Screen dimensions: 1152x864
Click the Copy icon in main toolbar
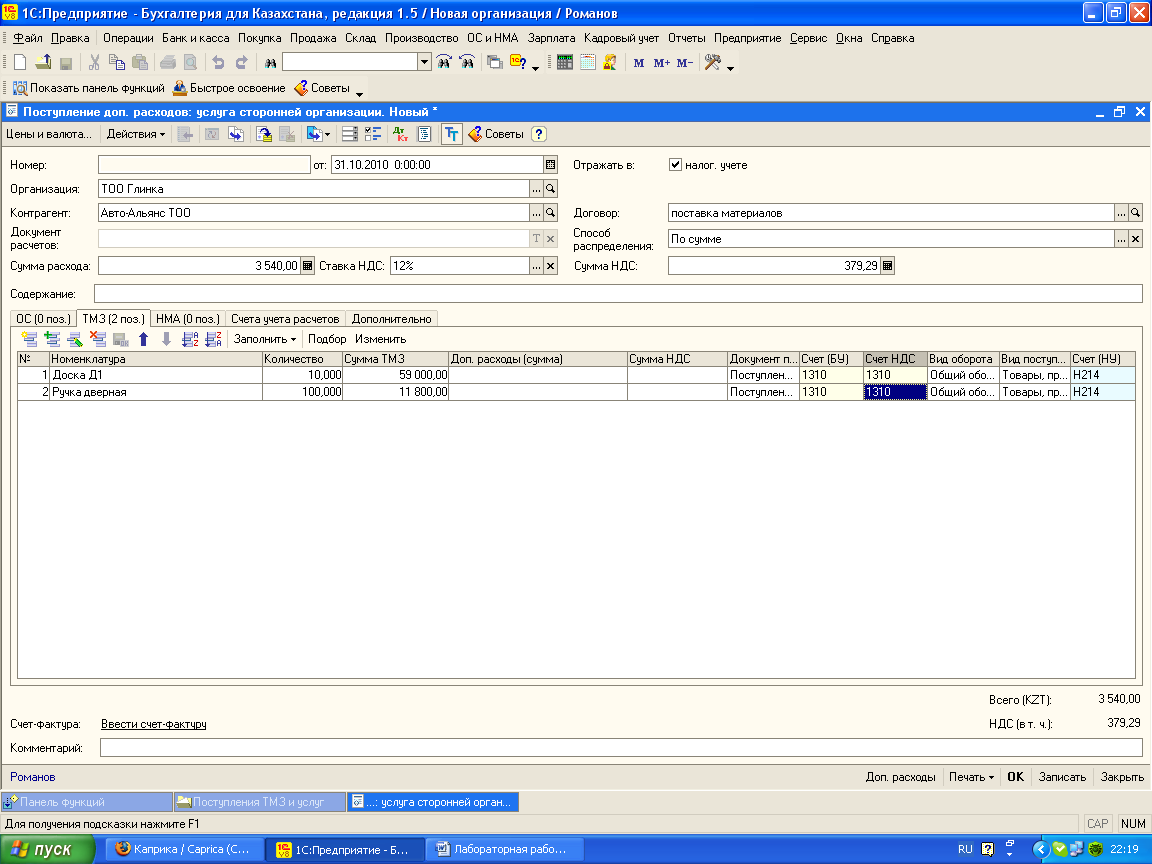tap(116, 63)
